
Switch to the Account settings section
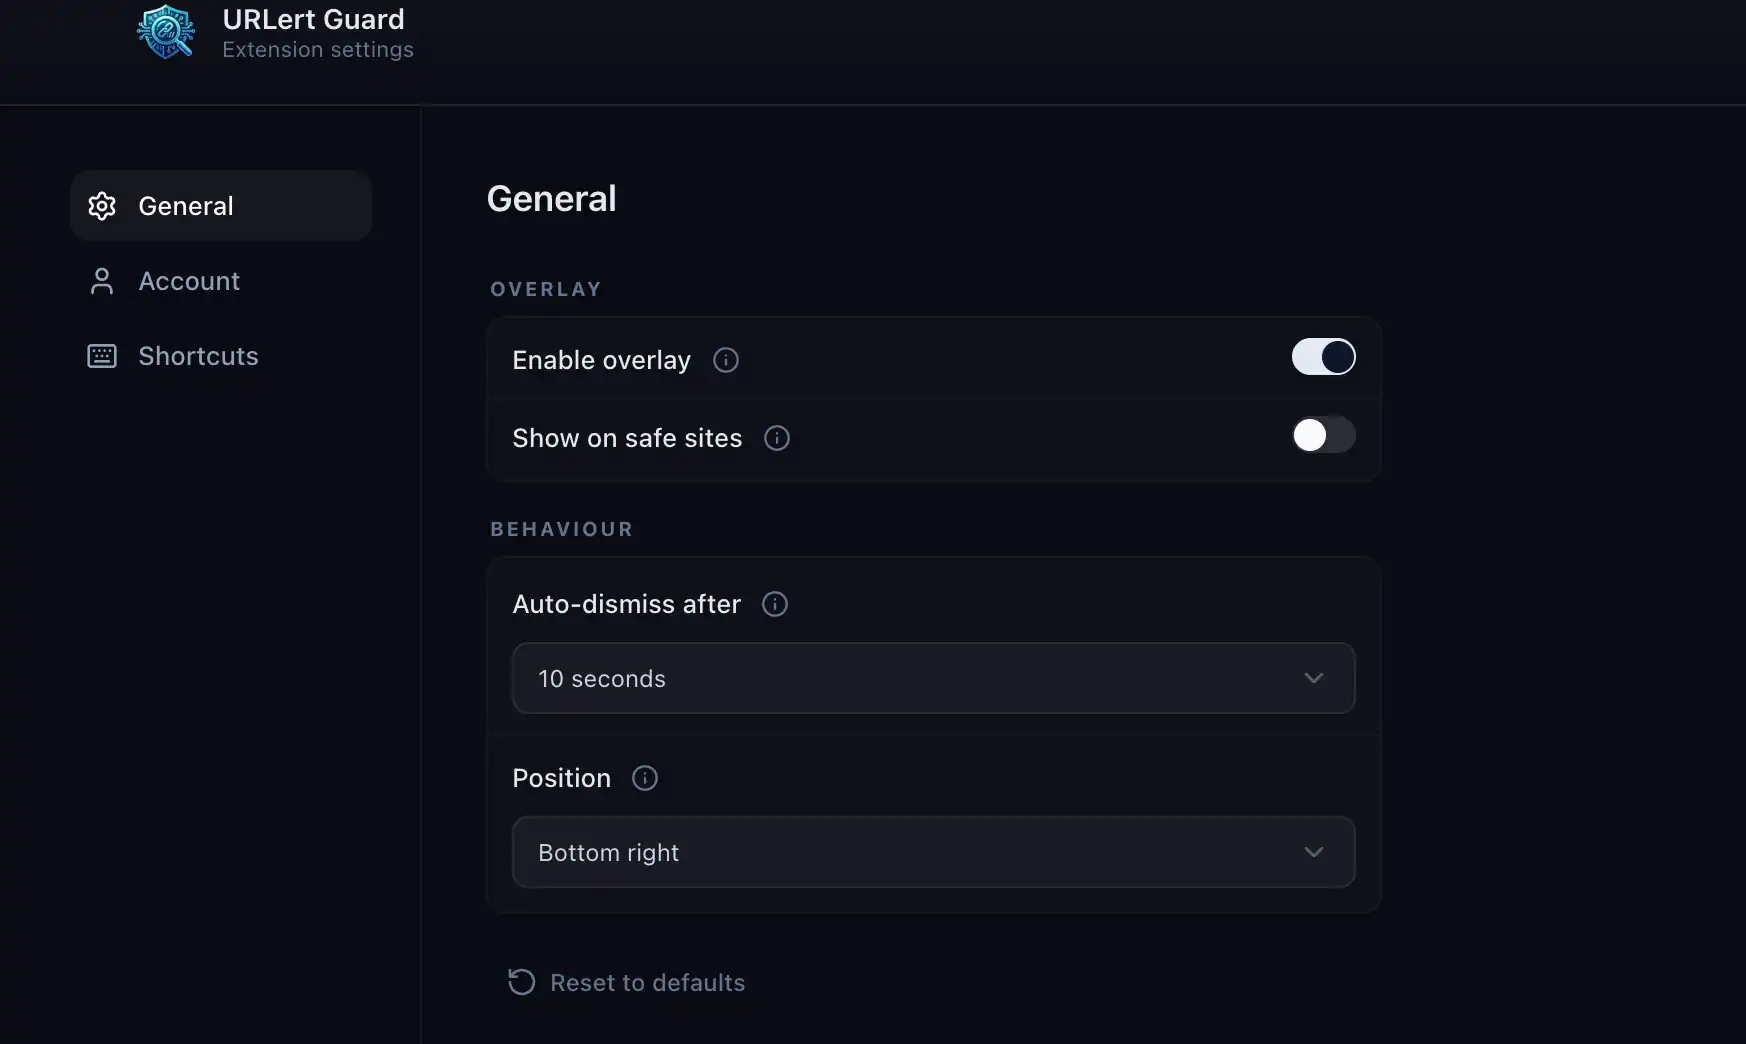189,281
